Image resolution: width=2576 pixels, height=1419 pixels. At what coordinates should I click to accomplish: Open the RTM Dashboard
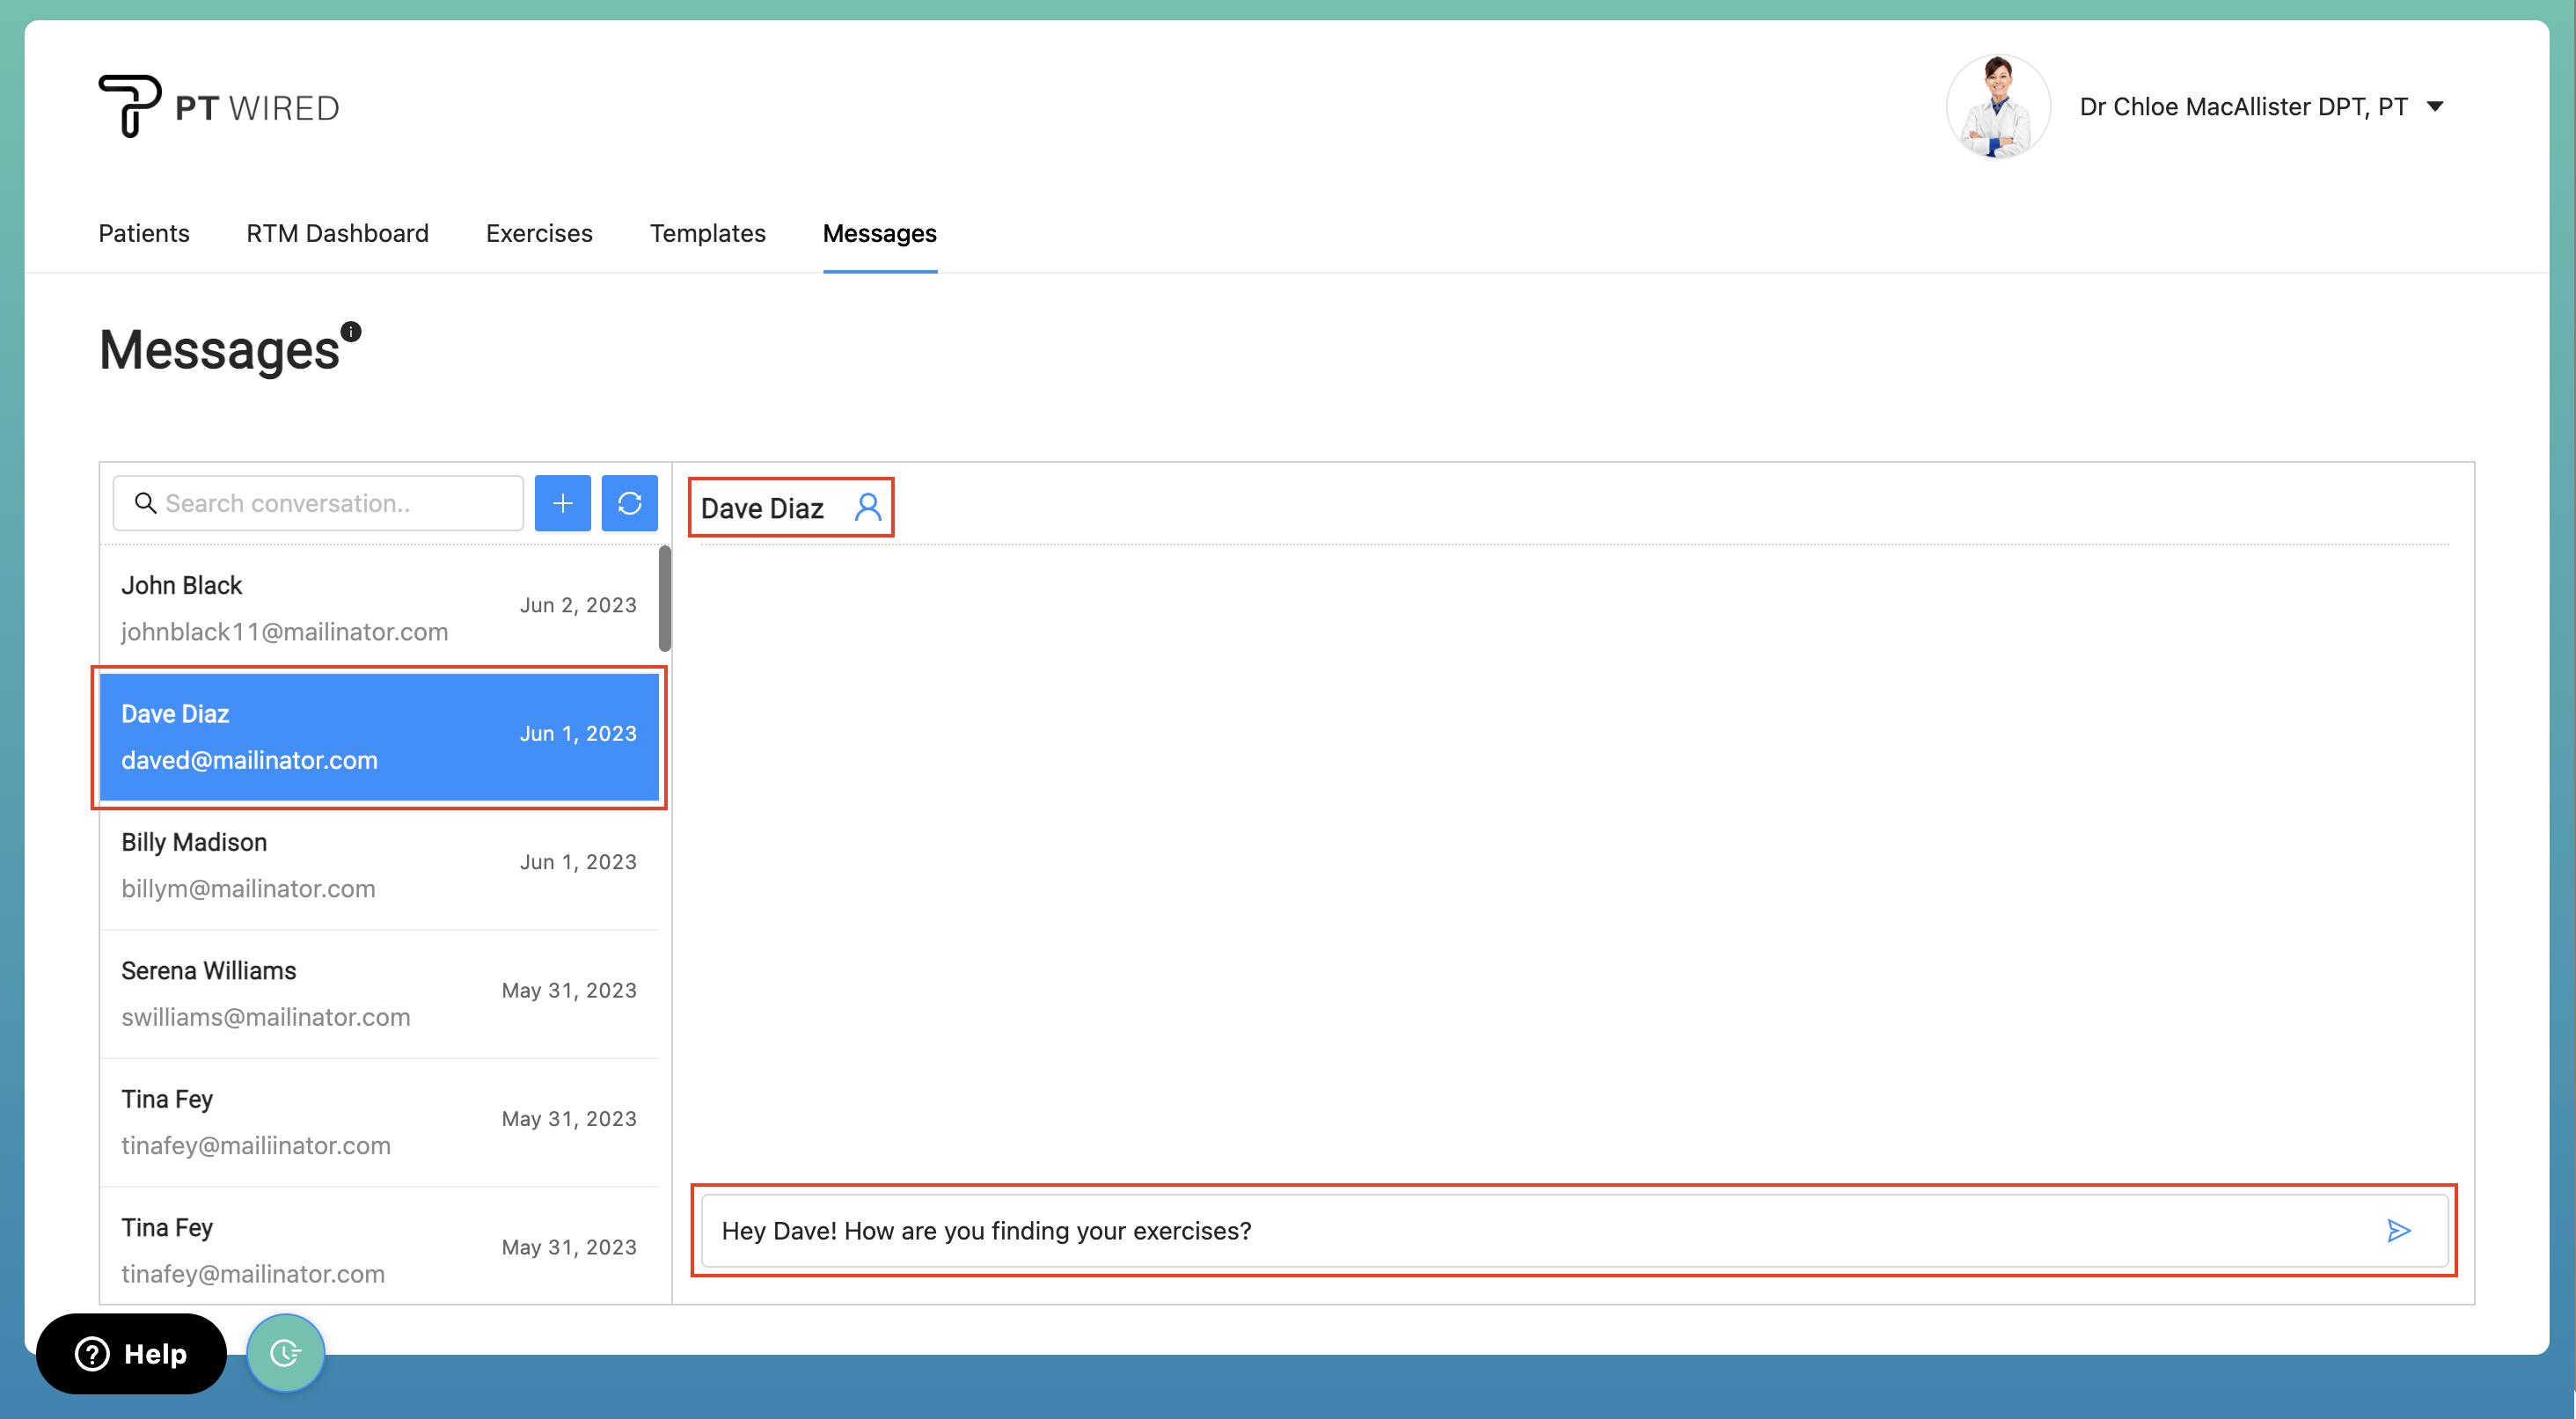click(x=337, y=233)
